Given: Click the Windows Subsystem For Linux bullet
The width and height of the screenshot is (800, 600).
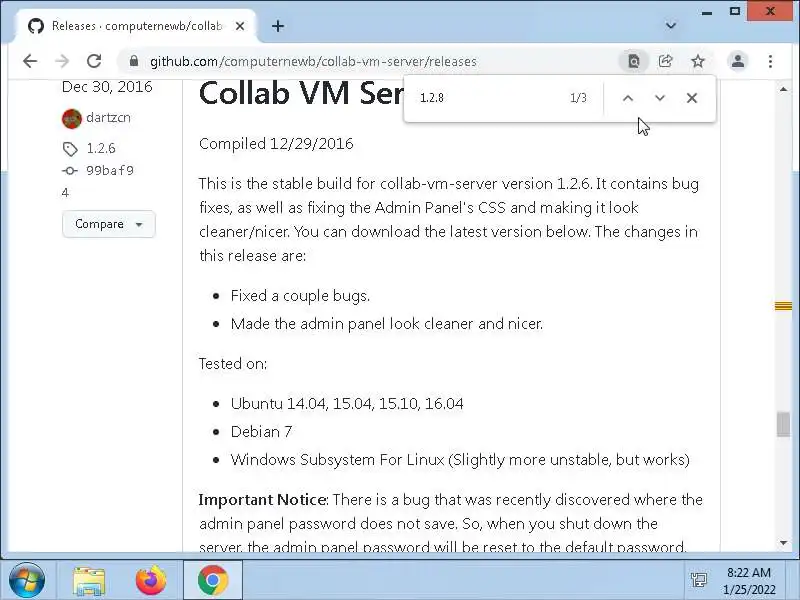Looking at the screenshot, I should tap(460, 460).
